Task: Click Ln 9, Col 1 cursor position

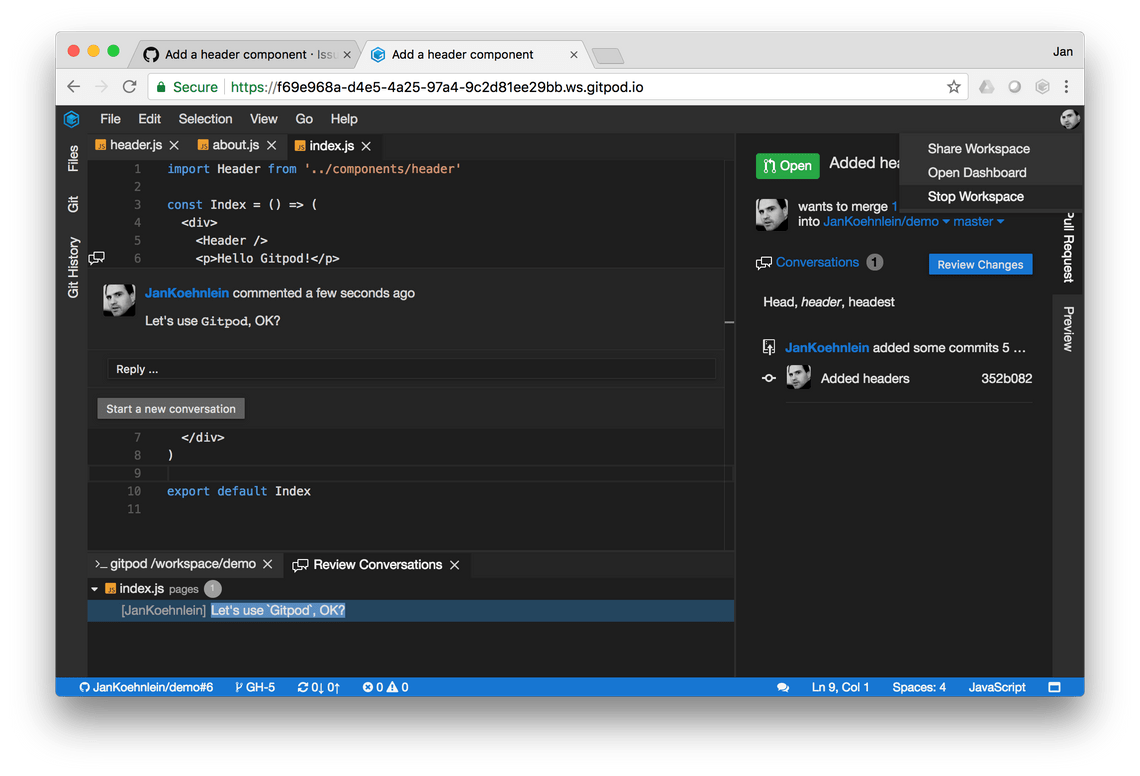Action: (840, 687)
